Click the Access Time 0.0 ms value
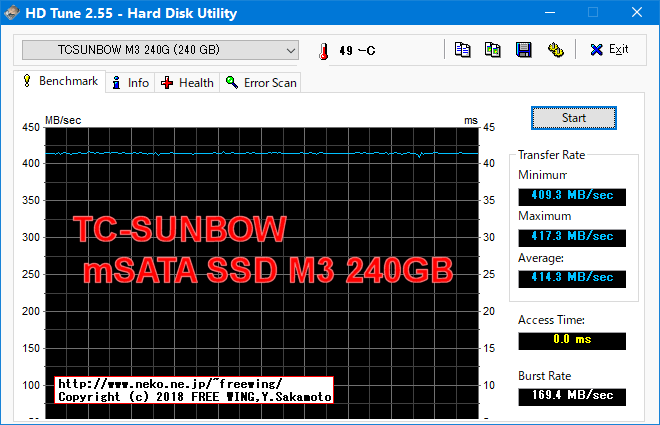This screenshot has height=425, width=660. (x=572, y=341)
